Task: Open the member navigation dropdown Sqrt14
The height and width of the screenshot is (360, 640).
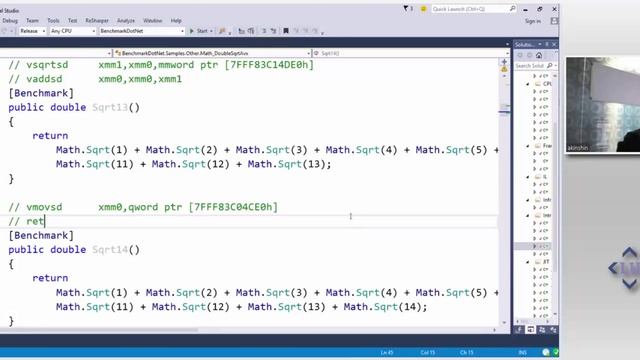Action: 411,53
